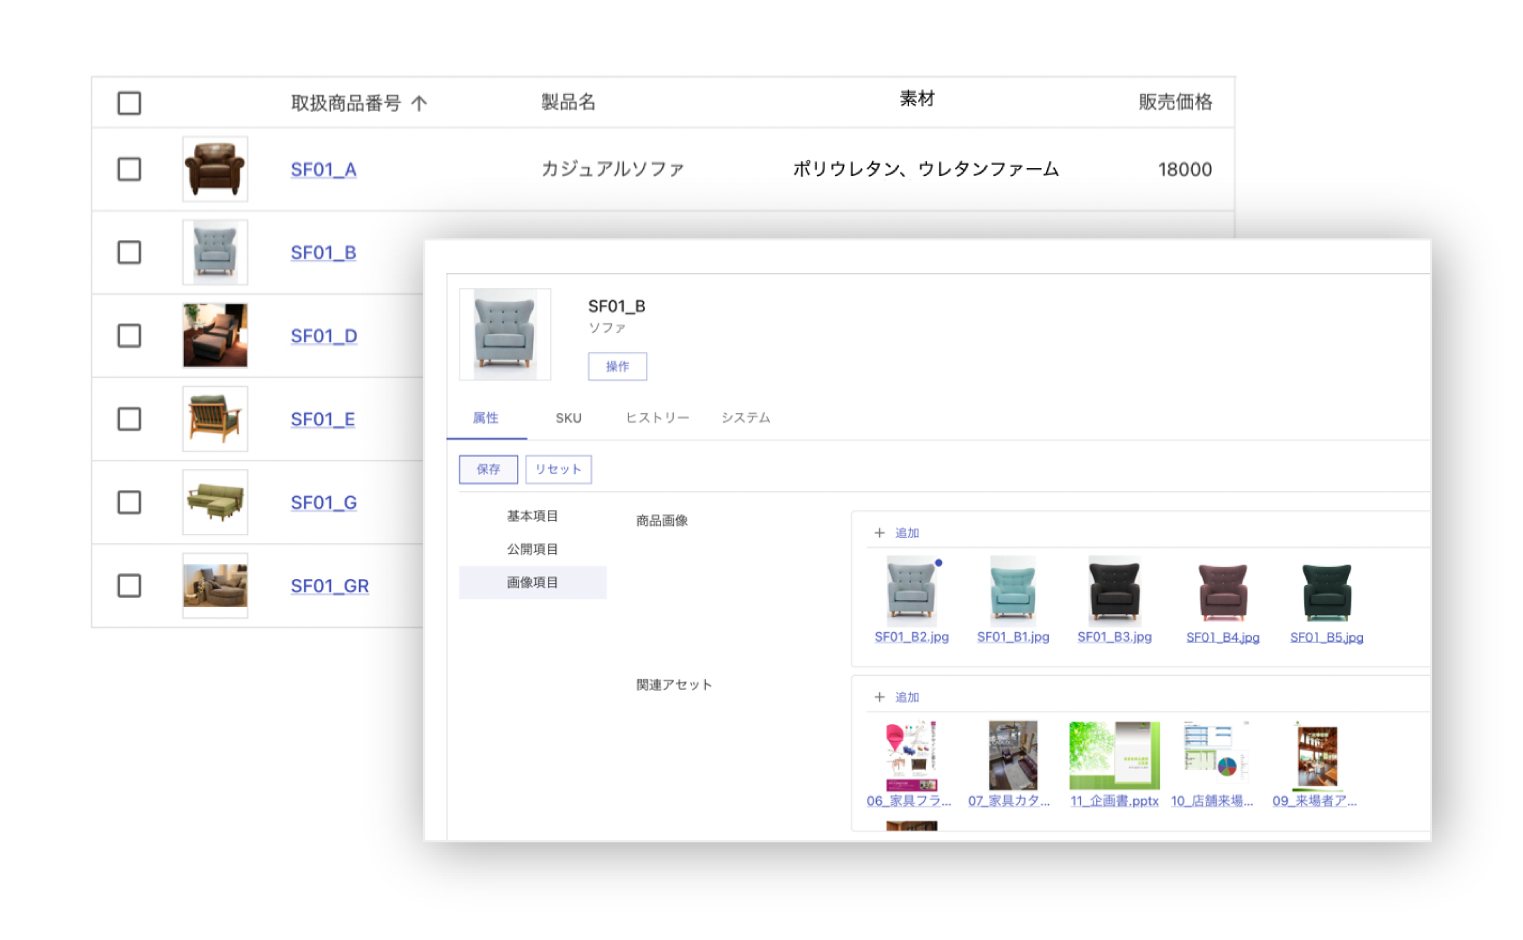Click the カジュアルソファ product name cell
The image size is (1523, 940).
612,169
